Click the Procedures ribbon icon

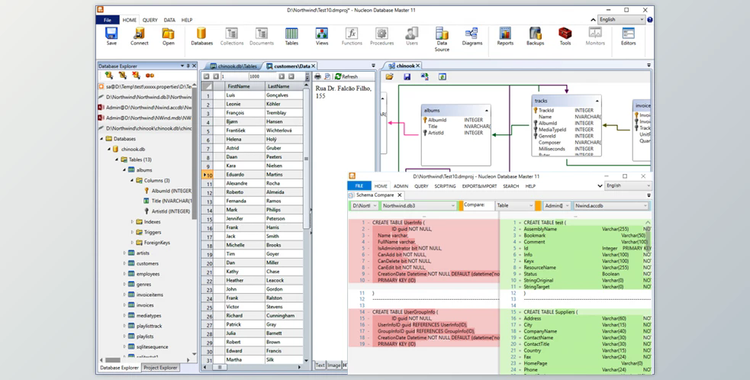(382, 36)
